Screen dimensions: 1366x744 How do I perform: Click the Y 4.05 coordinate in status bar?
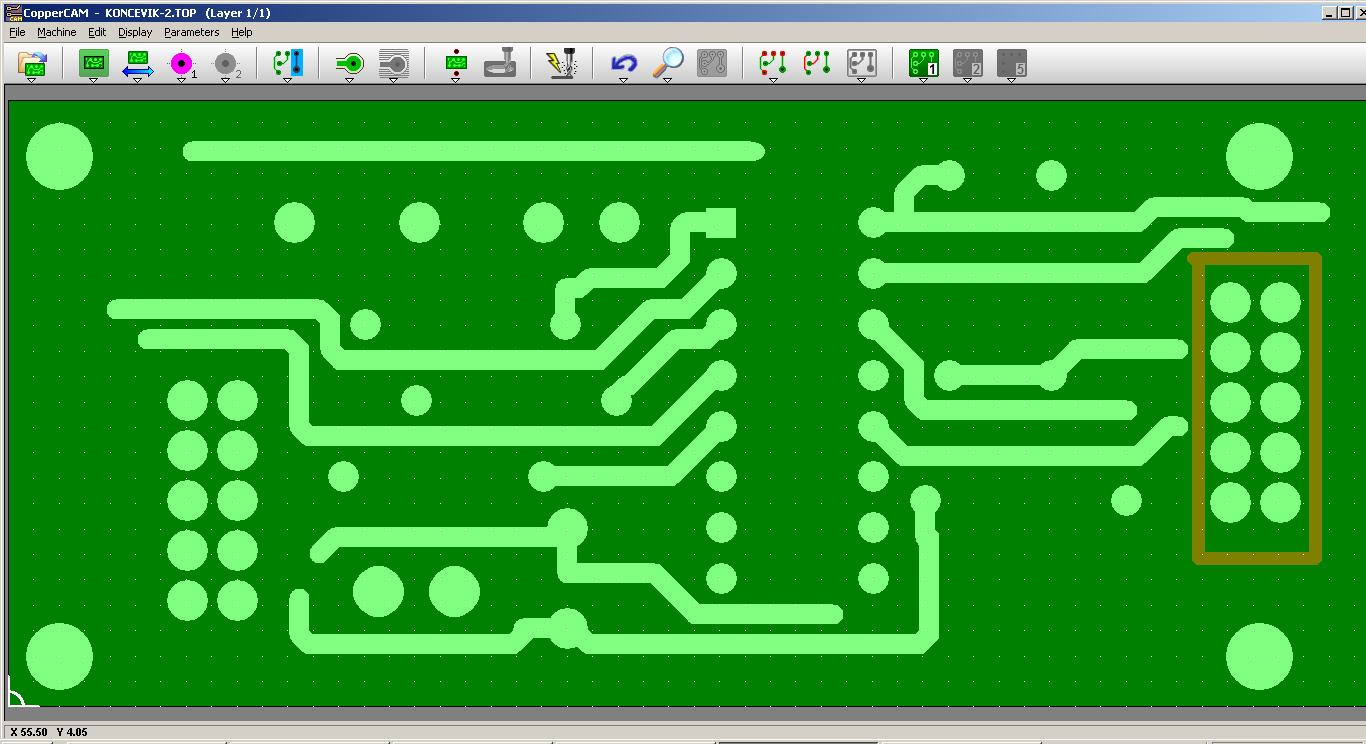72,732
